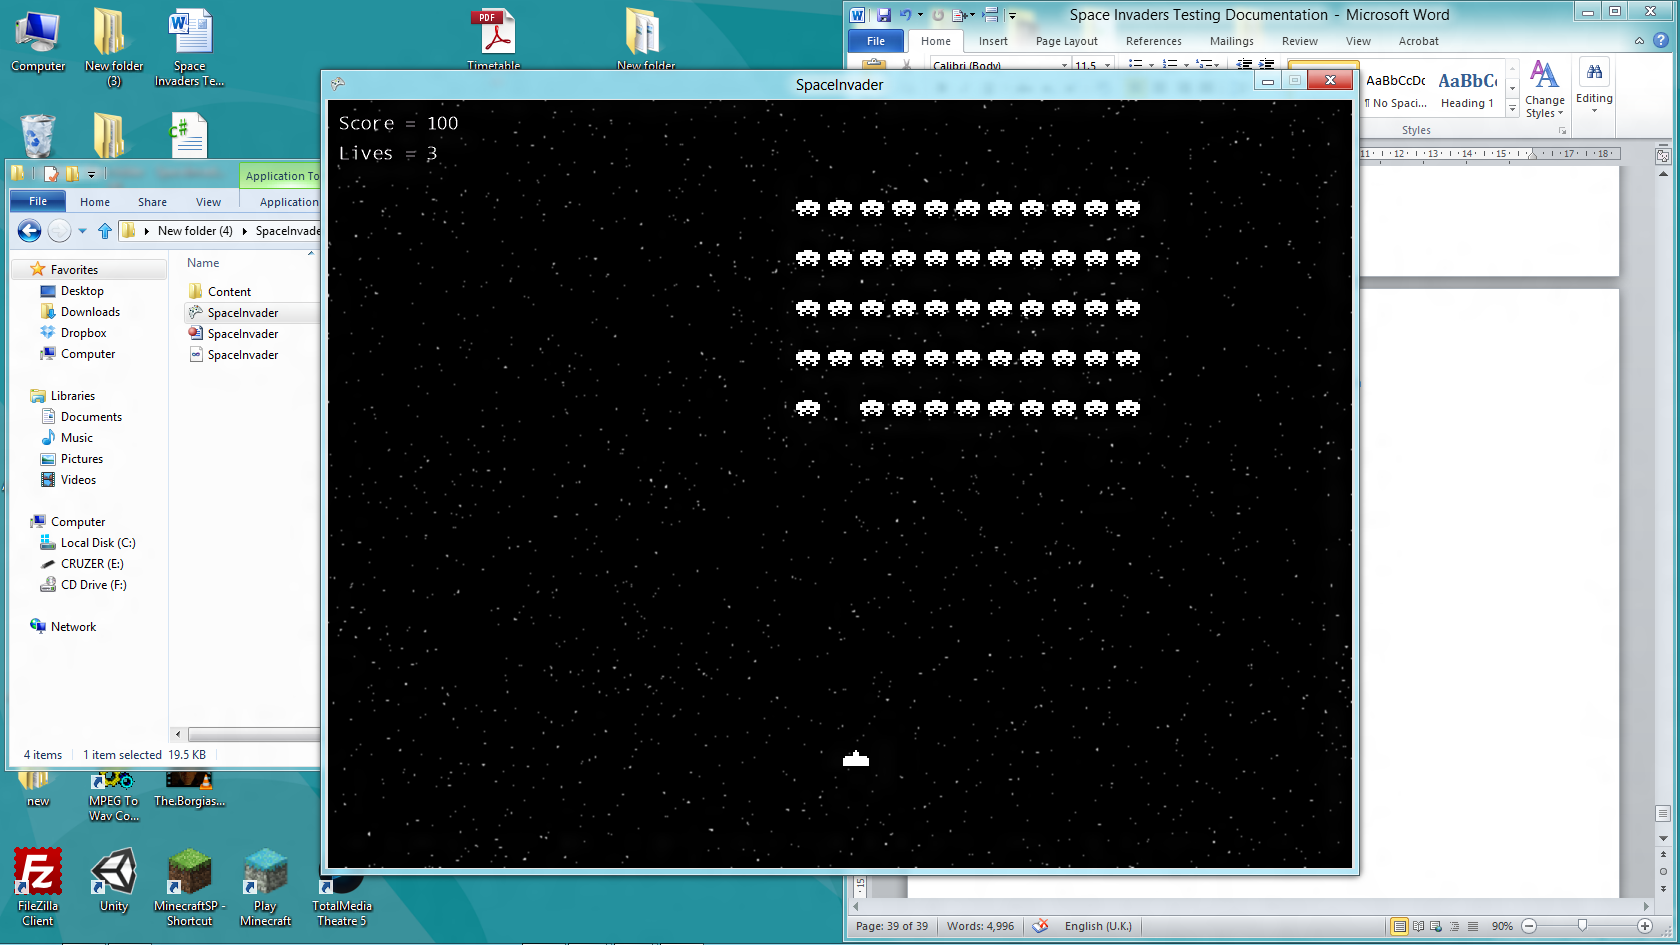Click Name column header in Explorer
The width and height of the screenshot is (1680, 945).
tap(203, 263)
